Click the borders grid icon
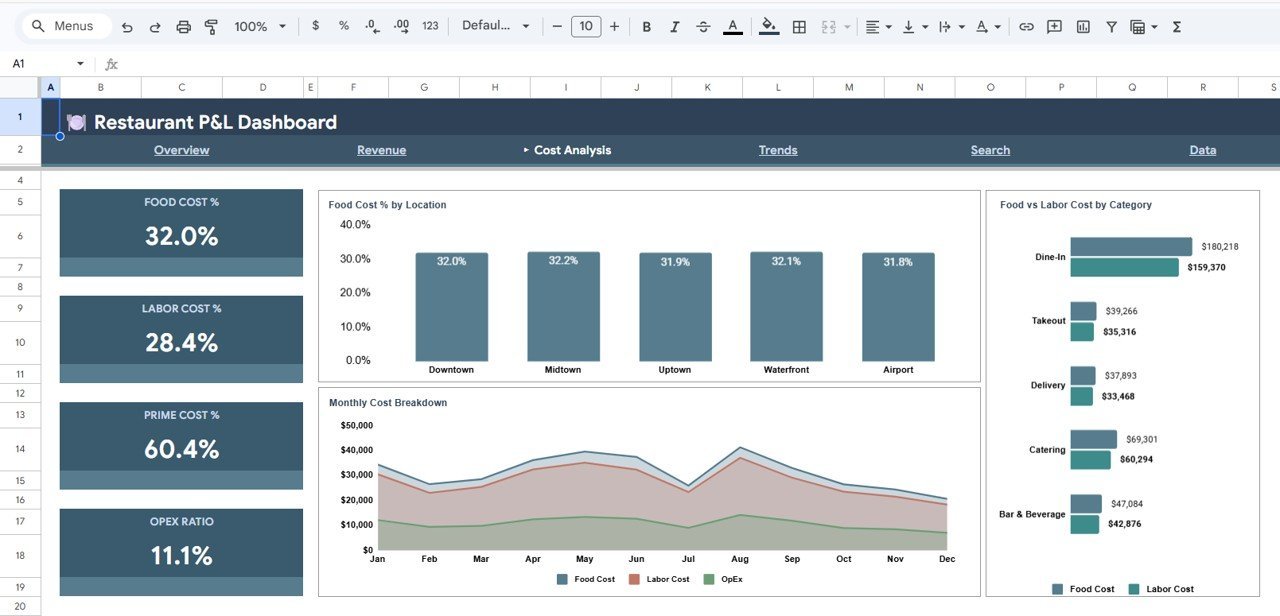 (x=799, y=27)
